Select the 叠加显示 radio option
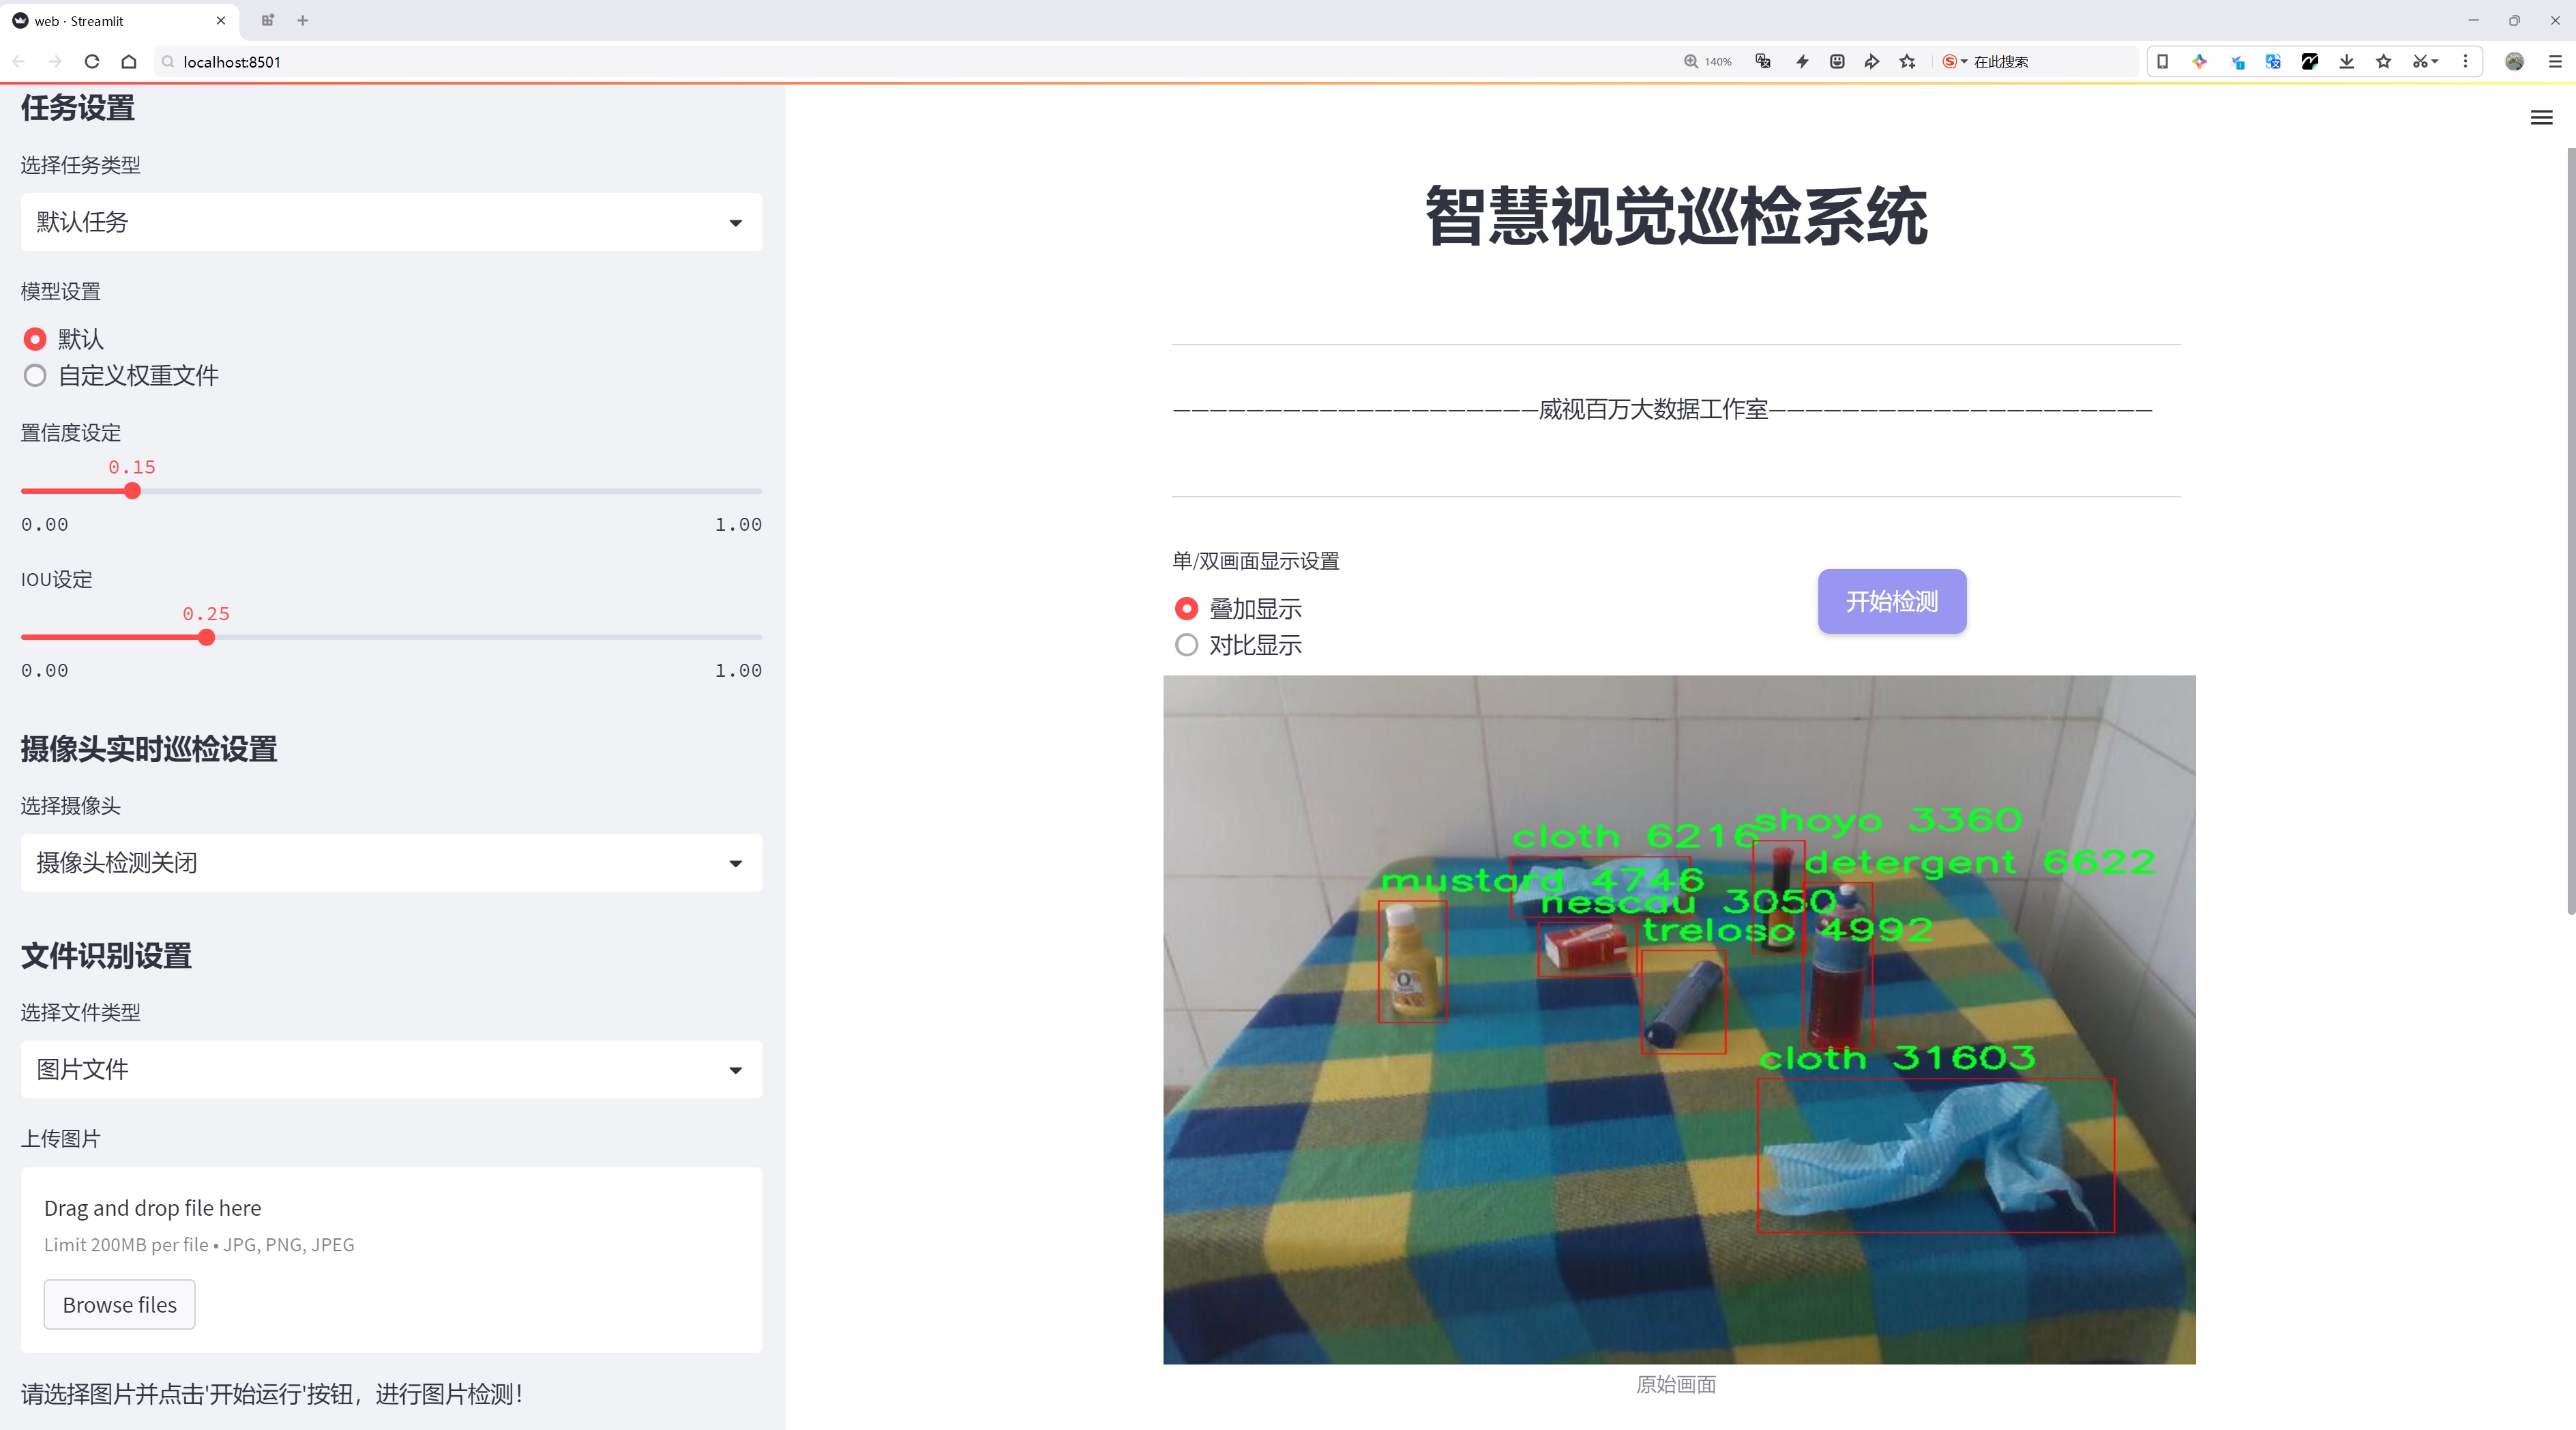Image resolution: width=2576 pixels, height=1430 pixels. click(x=1186, y=608)
